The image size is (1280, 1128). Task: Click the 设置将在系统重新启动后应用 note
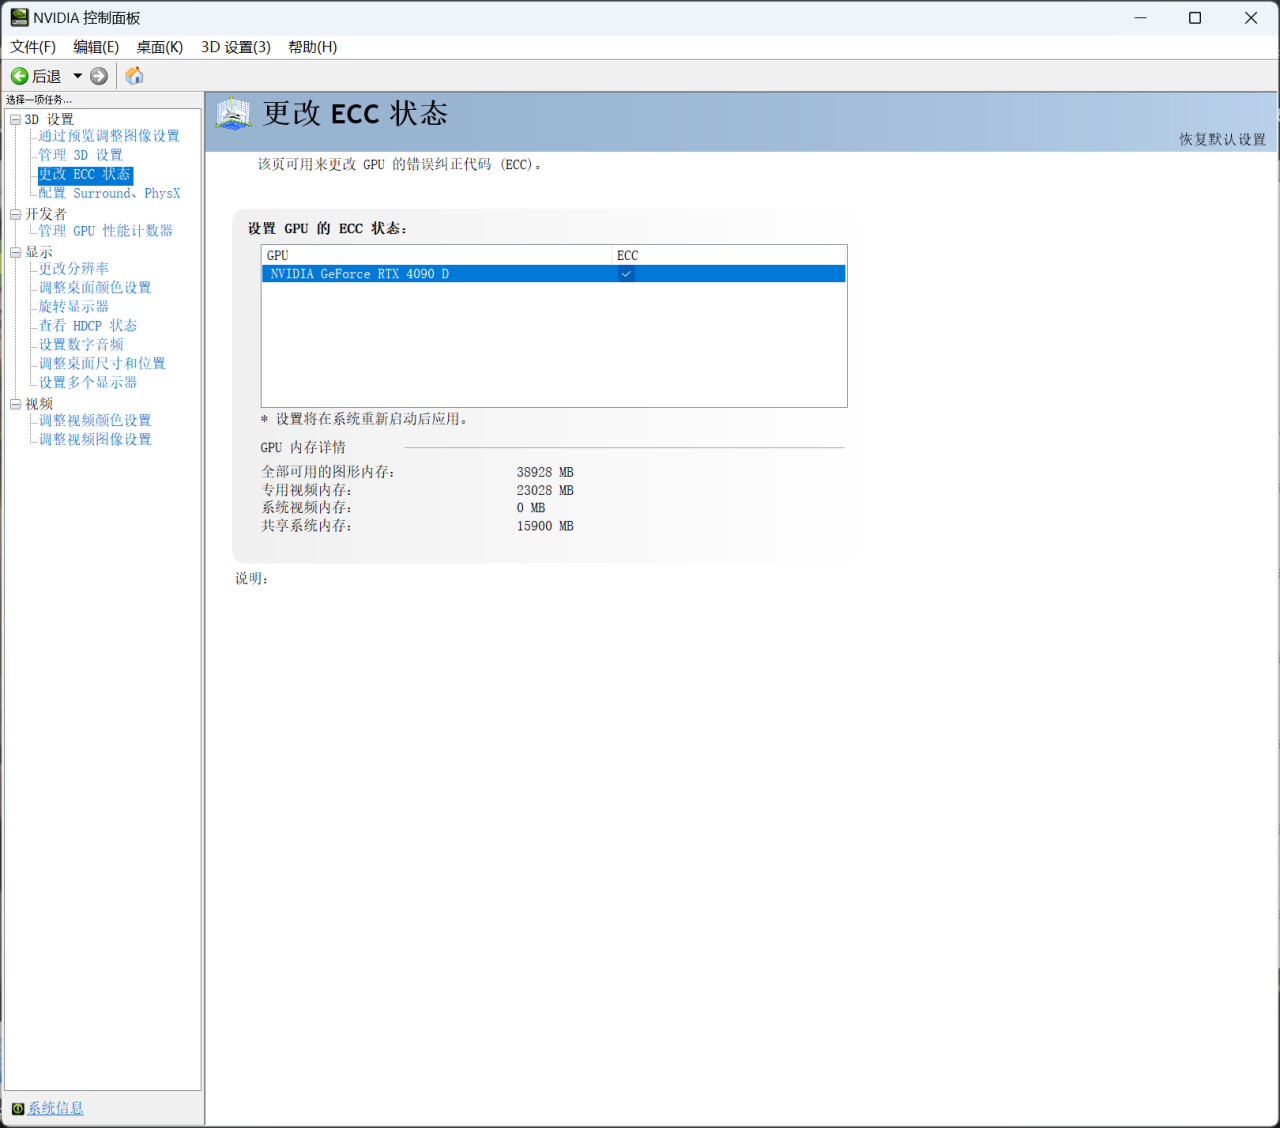click(365, 419)
